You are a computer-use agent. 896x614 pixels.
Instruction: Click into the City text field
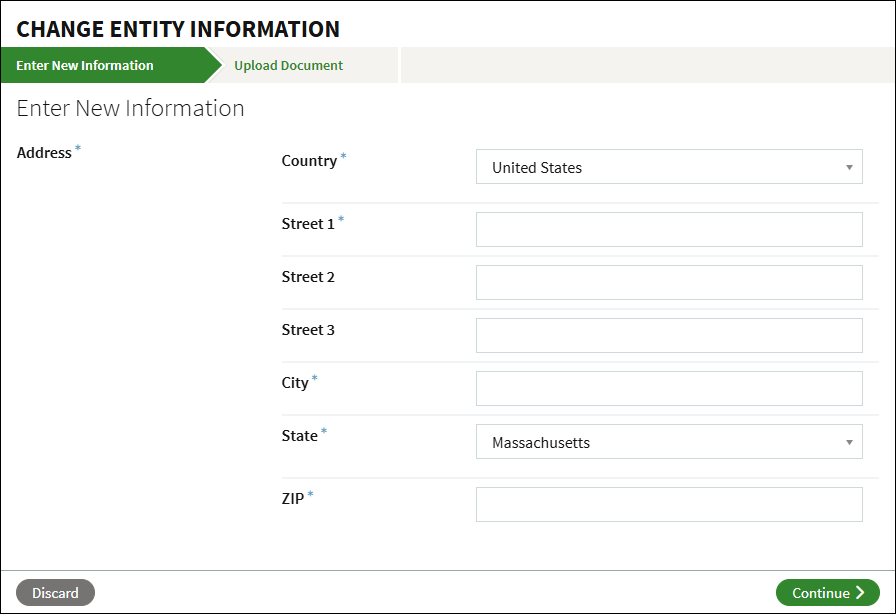click(x=669, y=389)
